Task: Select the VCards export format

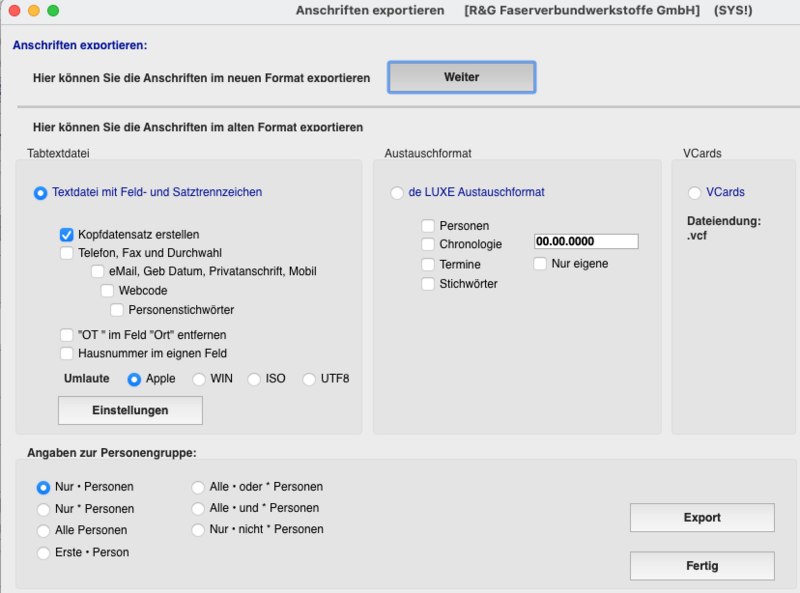Action: click(695, 193)
